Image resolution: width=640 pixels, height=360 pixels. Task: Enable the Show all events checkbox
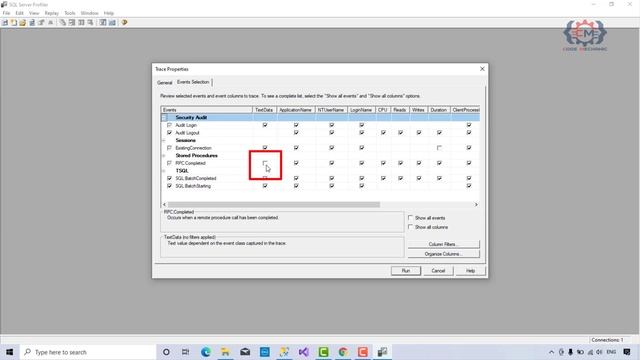(x=411, y=218)
